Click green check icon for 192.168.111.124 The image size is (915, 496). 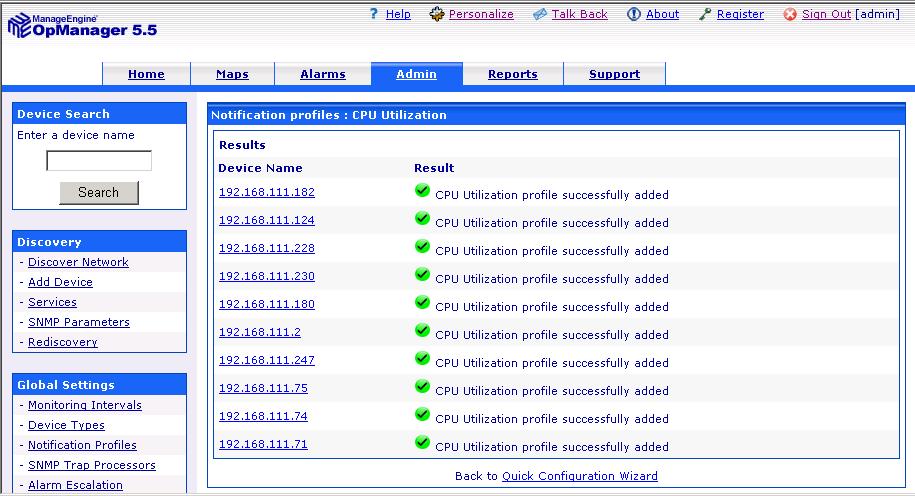422,218
